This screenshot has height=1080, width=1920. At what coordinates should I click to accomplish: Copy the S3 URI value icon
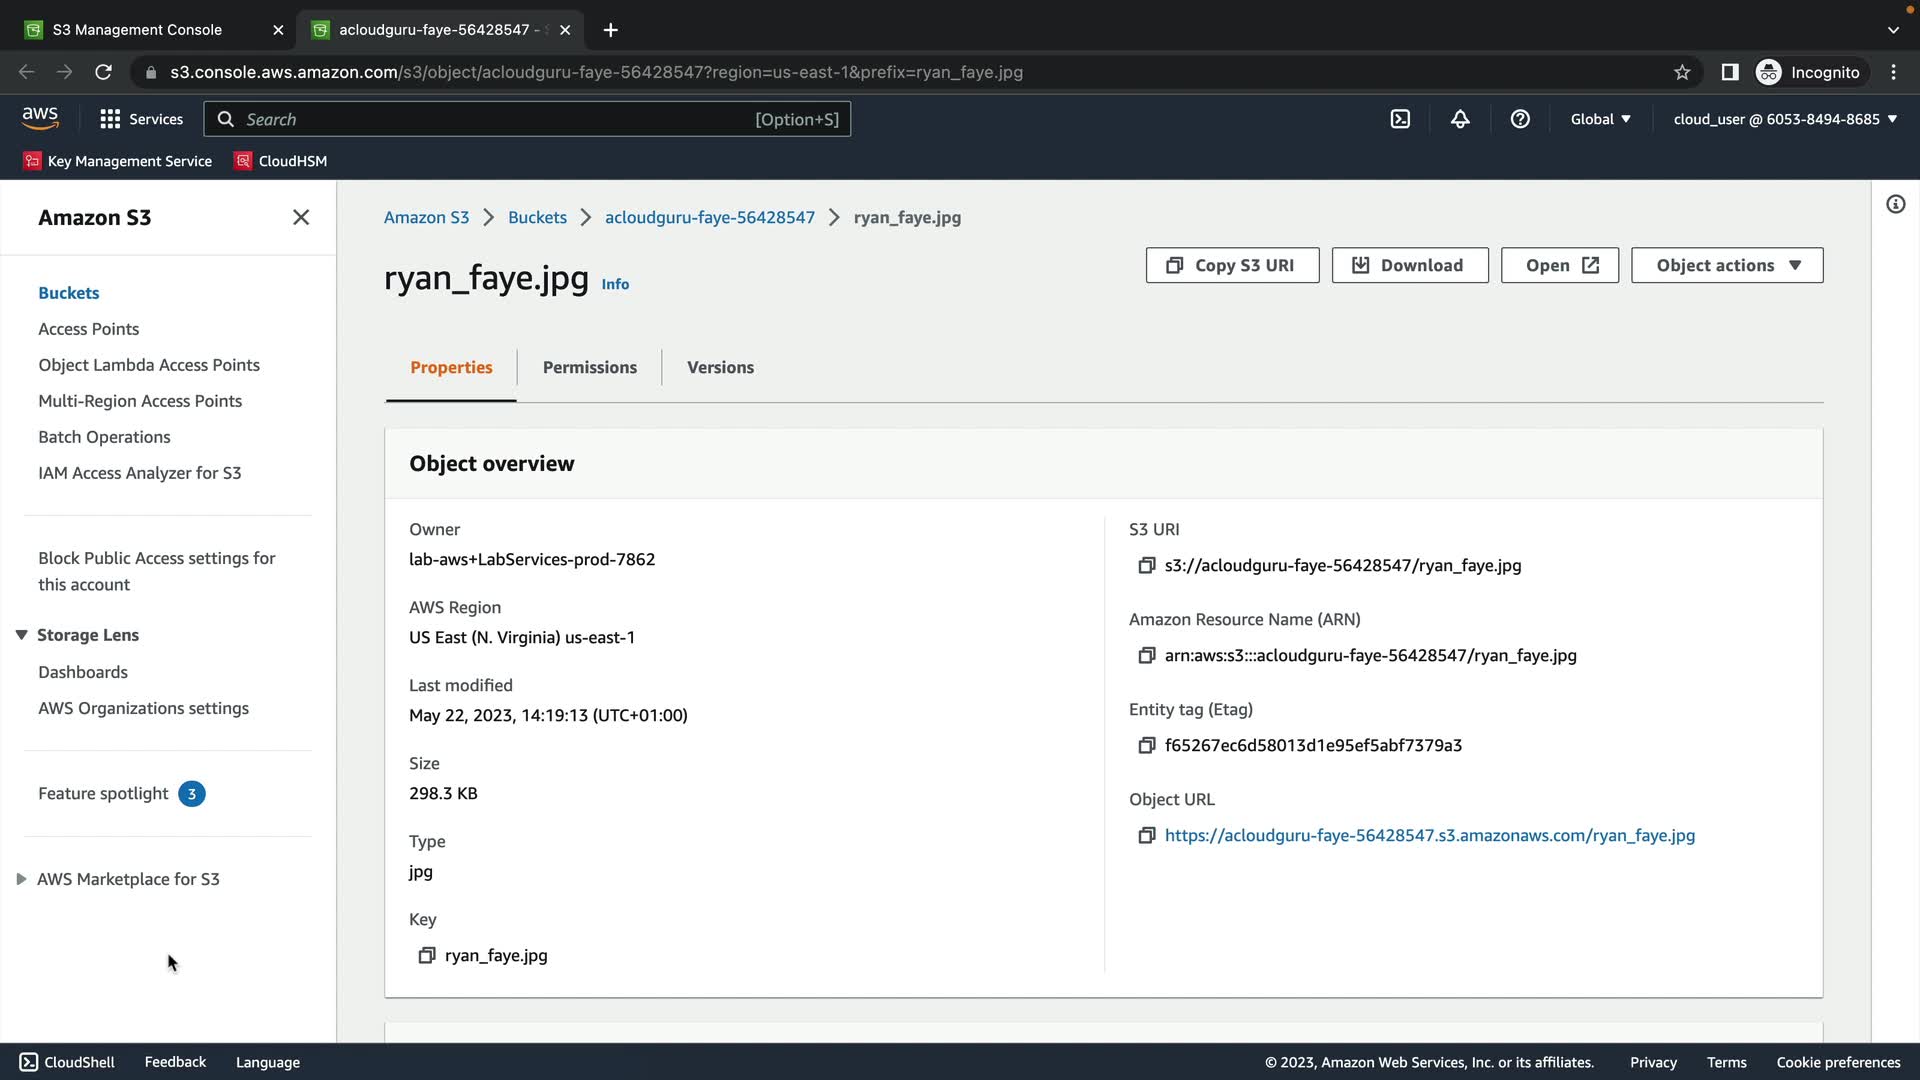pos(1146,566)
